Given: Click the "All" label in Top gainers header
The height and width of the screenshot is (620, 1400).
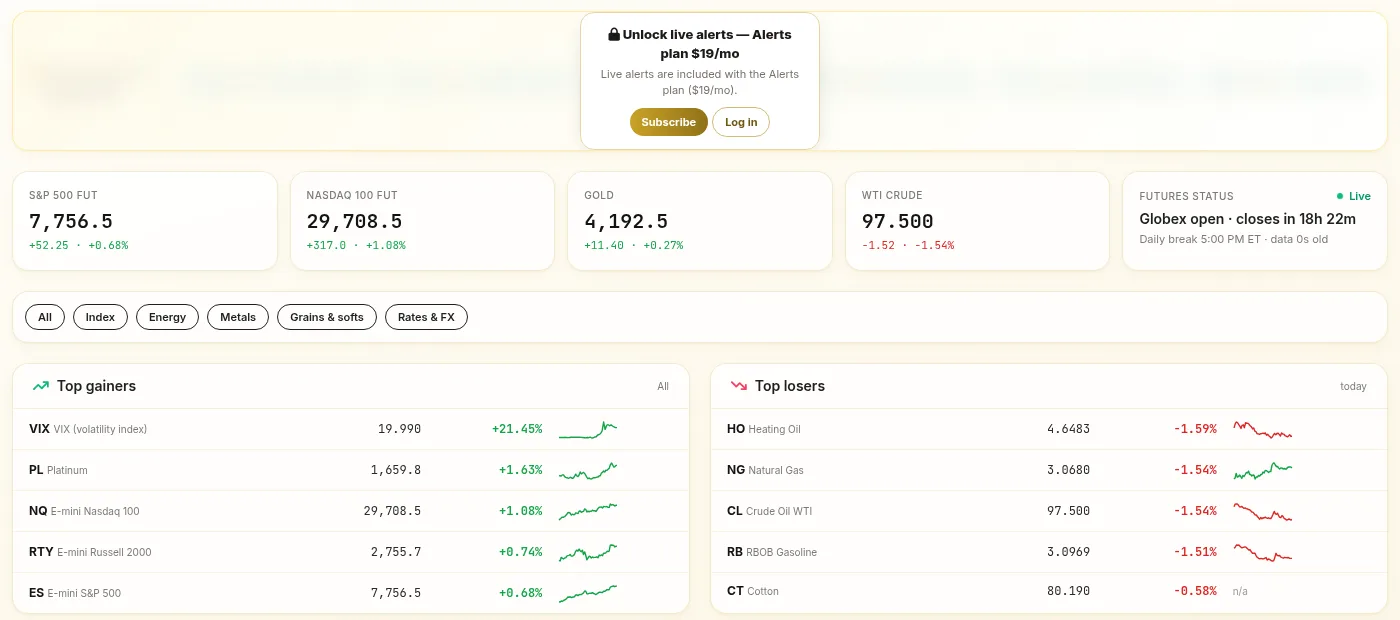Looking at the screenshot, I should click(663, 386).
